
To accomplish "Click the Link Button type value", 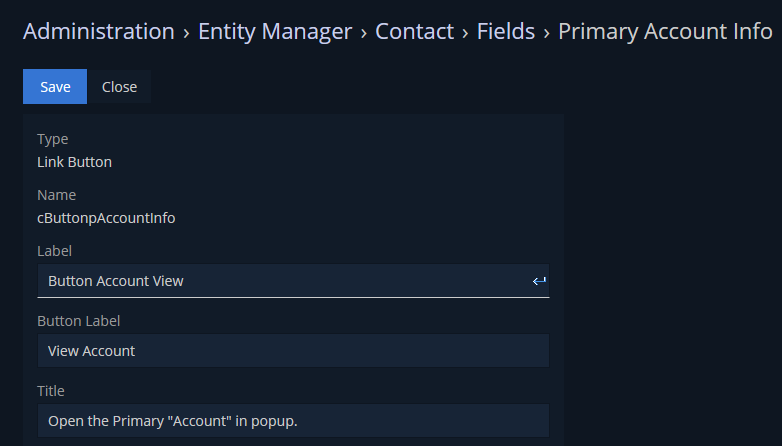I will pos(75,161).
